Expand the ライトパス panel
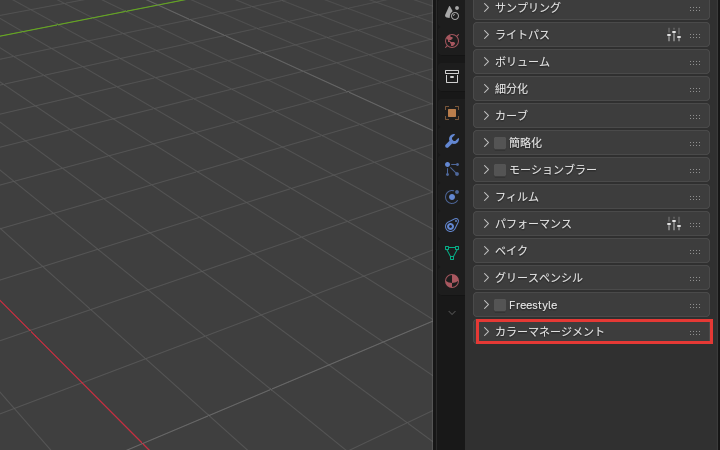The width and height of the screenshot is (720, 450). 486,34
